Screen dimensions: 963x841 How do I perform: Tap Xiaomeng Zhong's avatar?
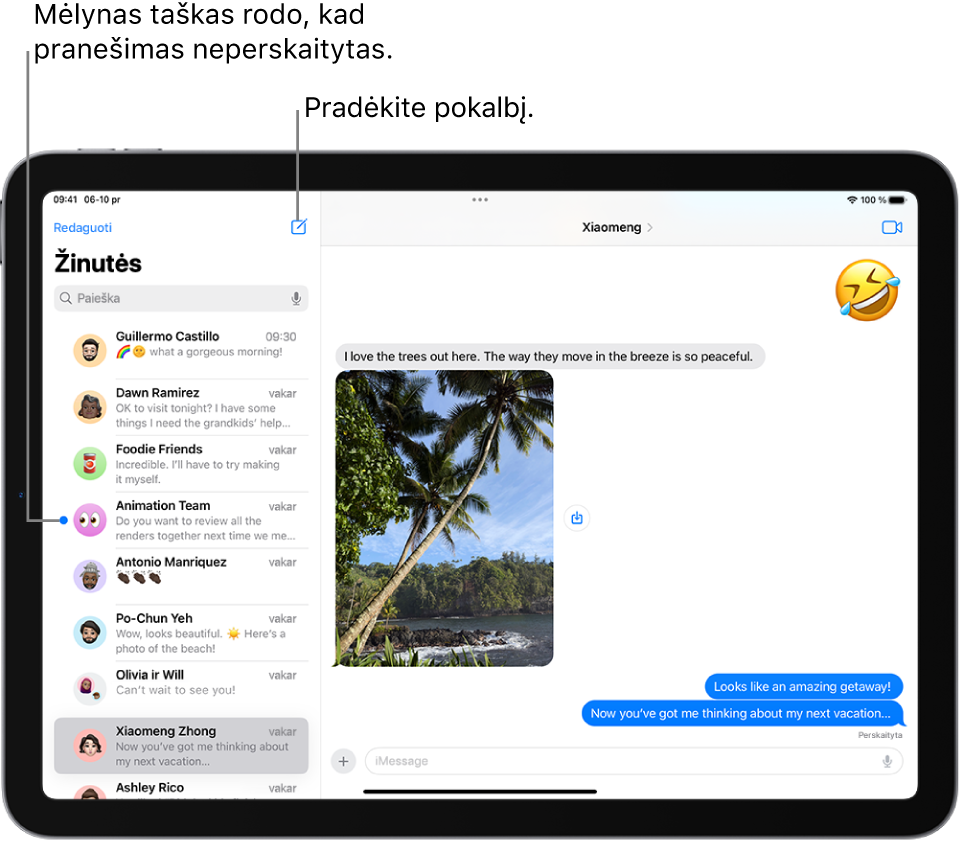click(x=90, y=745)
